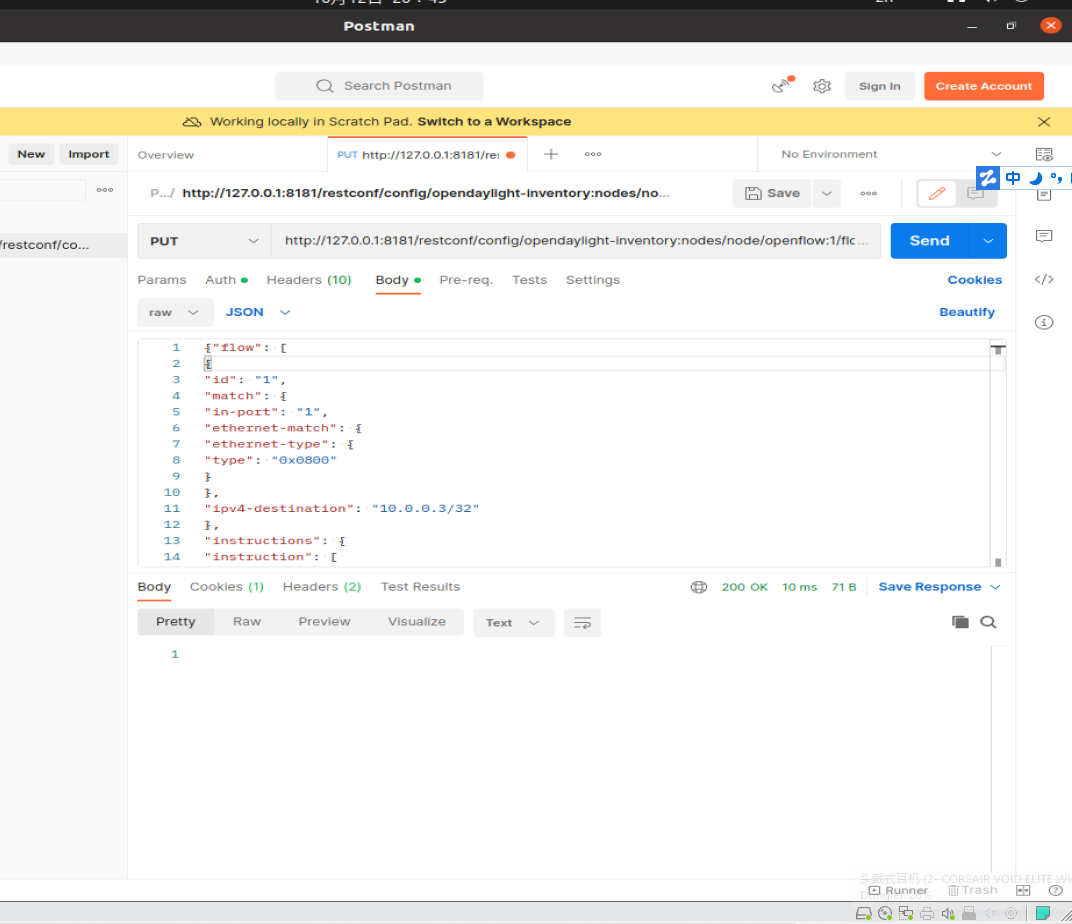Select the request Body tab

(398, 280)
